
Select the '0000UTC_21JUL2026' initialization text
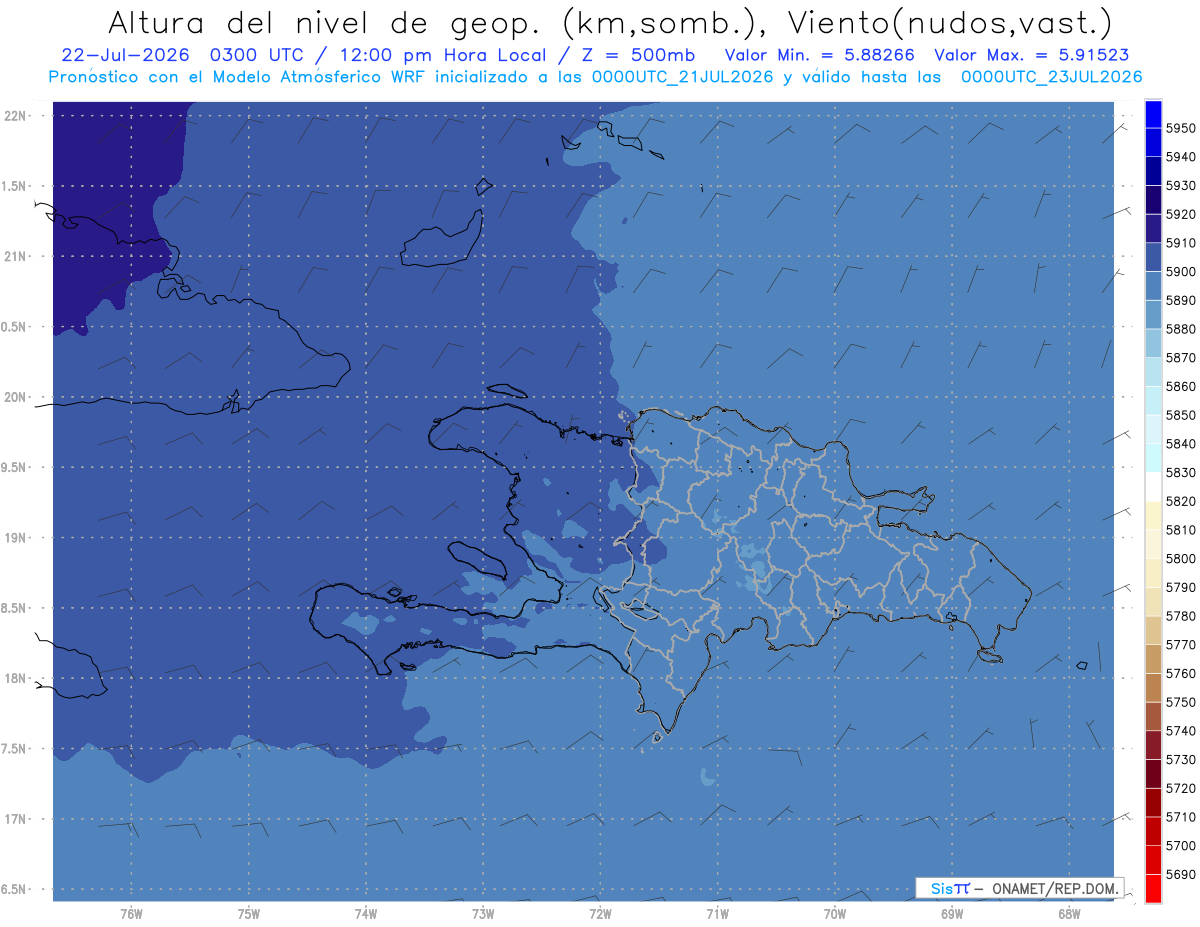click(x=683, y=77)
